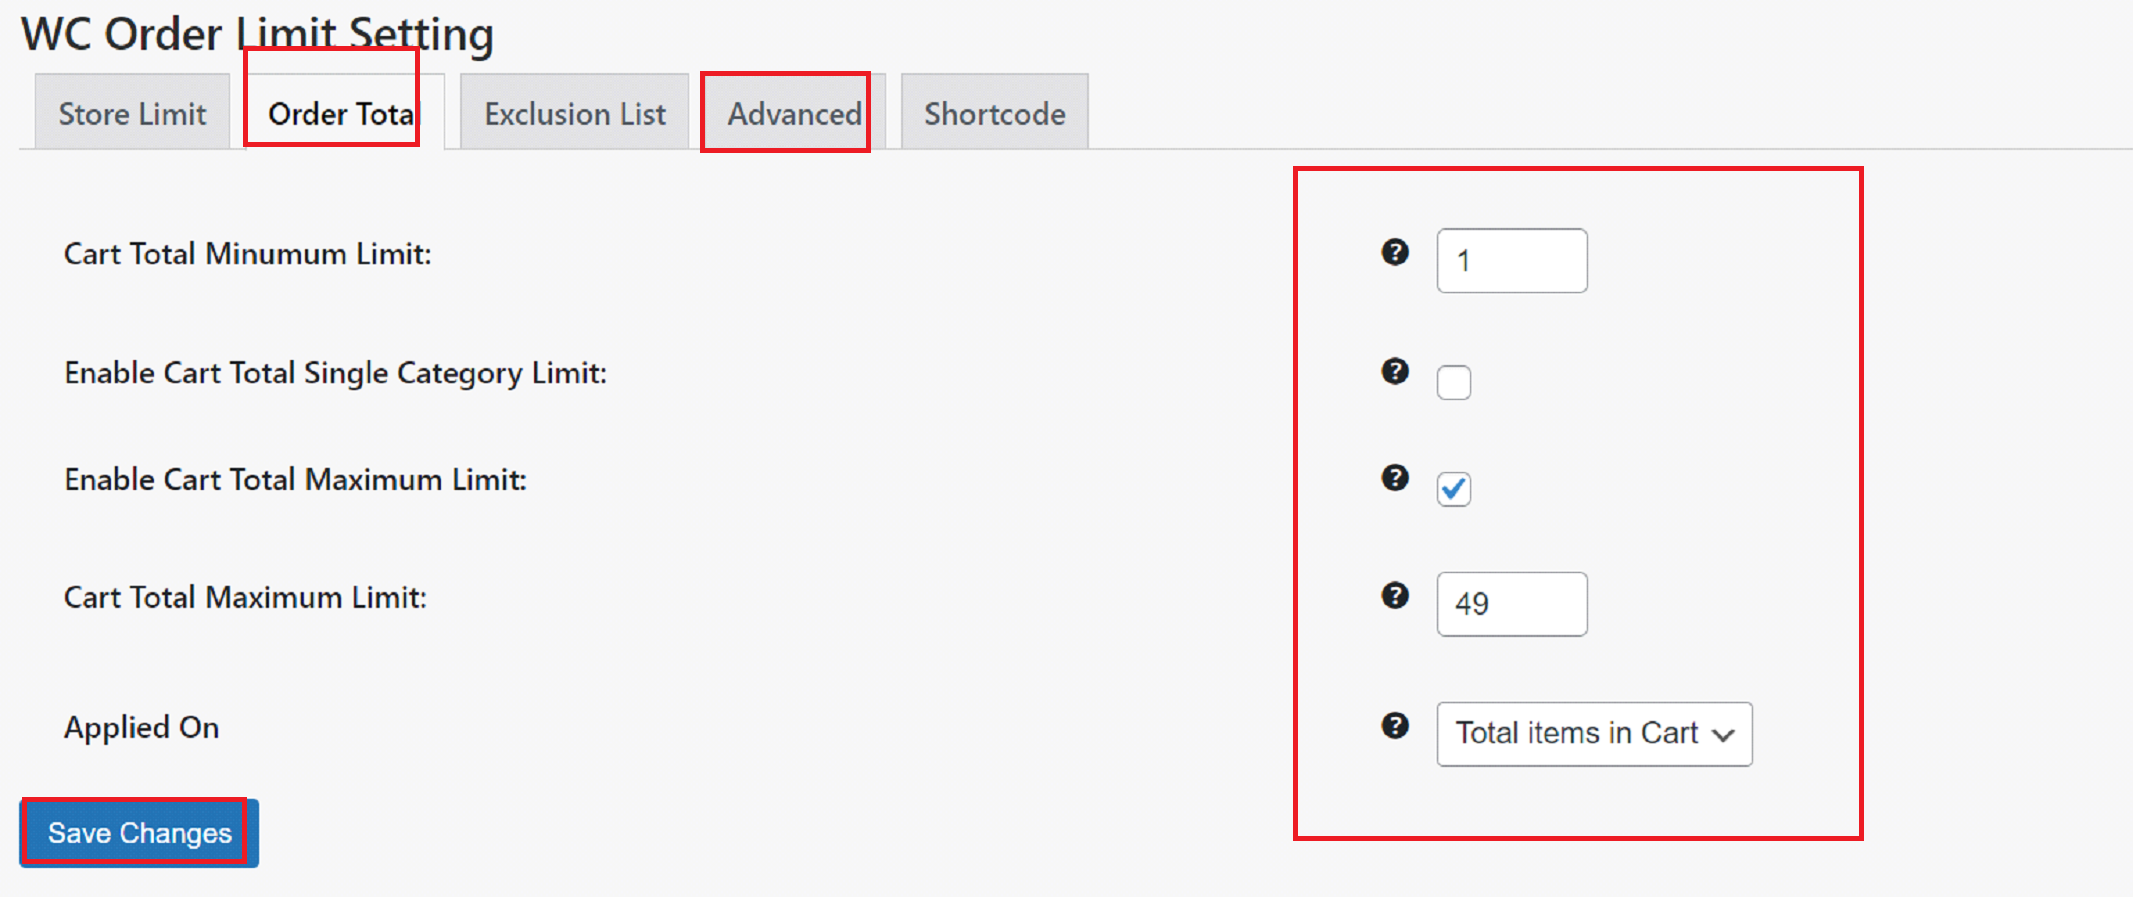The height and width of the screenshot is (897, 2133).
Task: Click the Save Changes button
Action: click(140, 833)
